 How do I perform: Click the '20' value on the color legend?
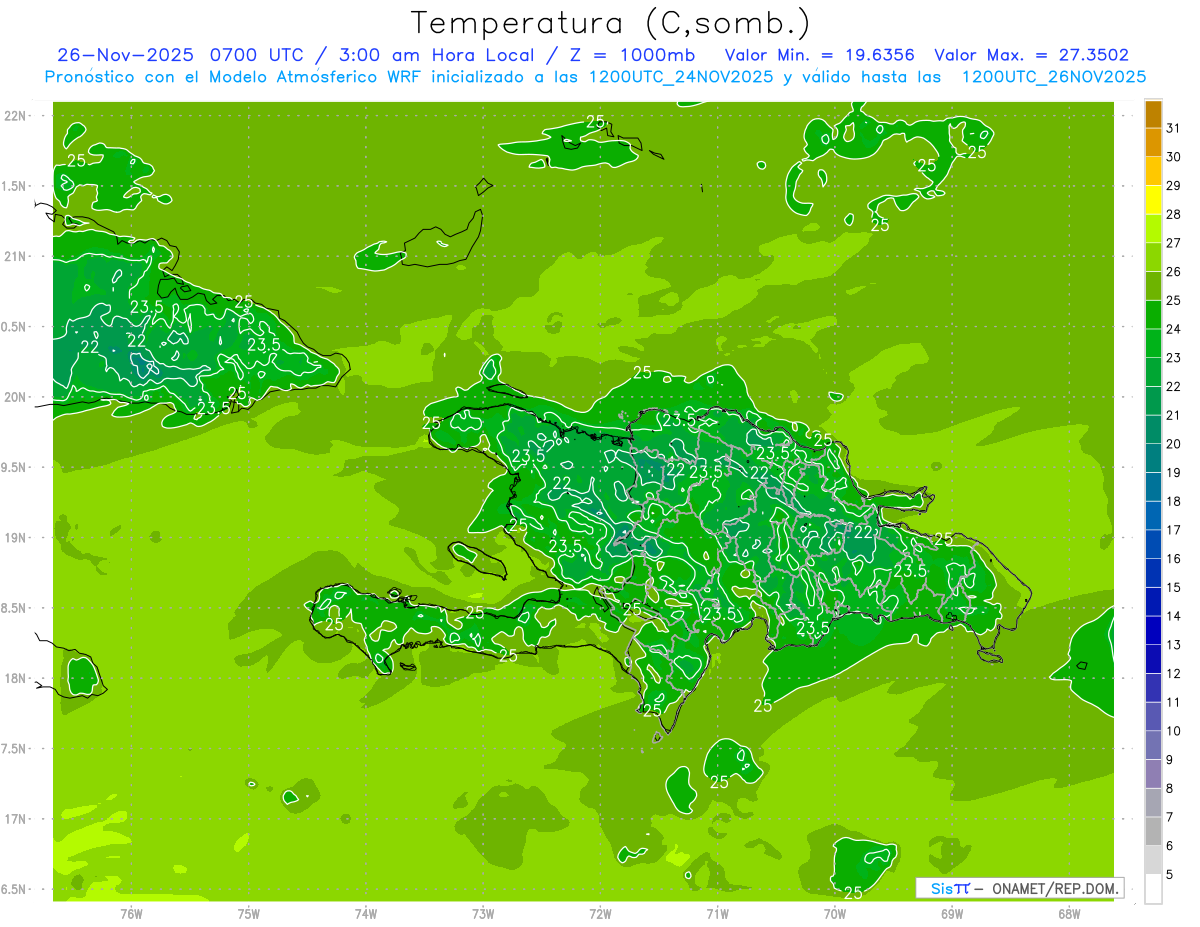coord(1174,444)
